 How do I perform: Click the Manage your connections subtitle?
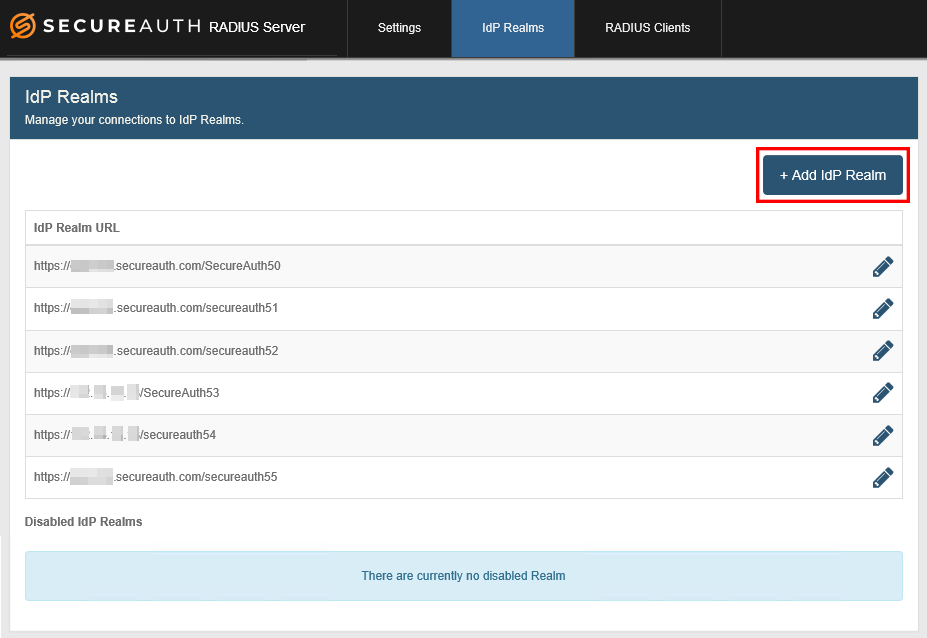[x=134, y=119]
